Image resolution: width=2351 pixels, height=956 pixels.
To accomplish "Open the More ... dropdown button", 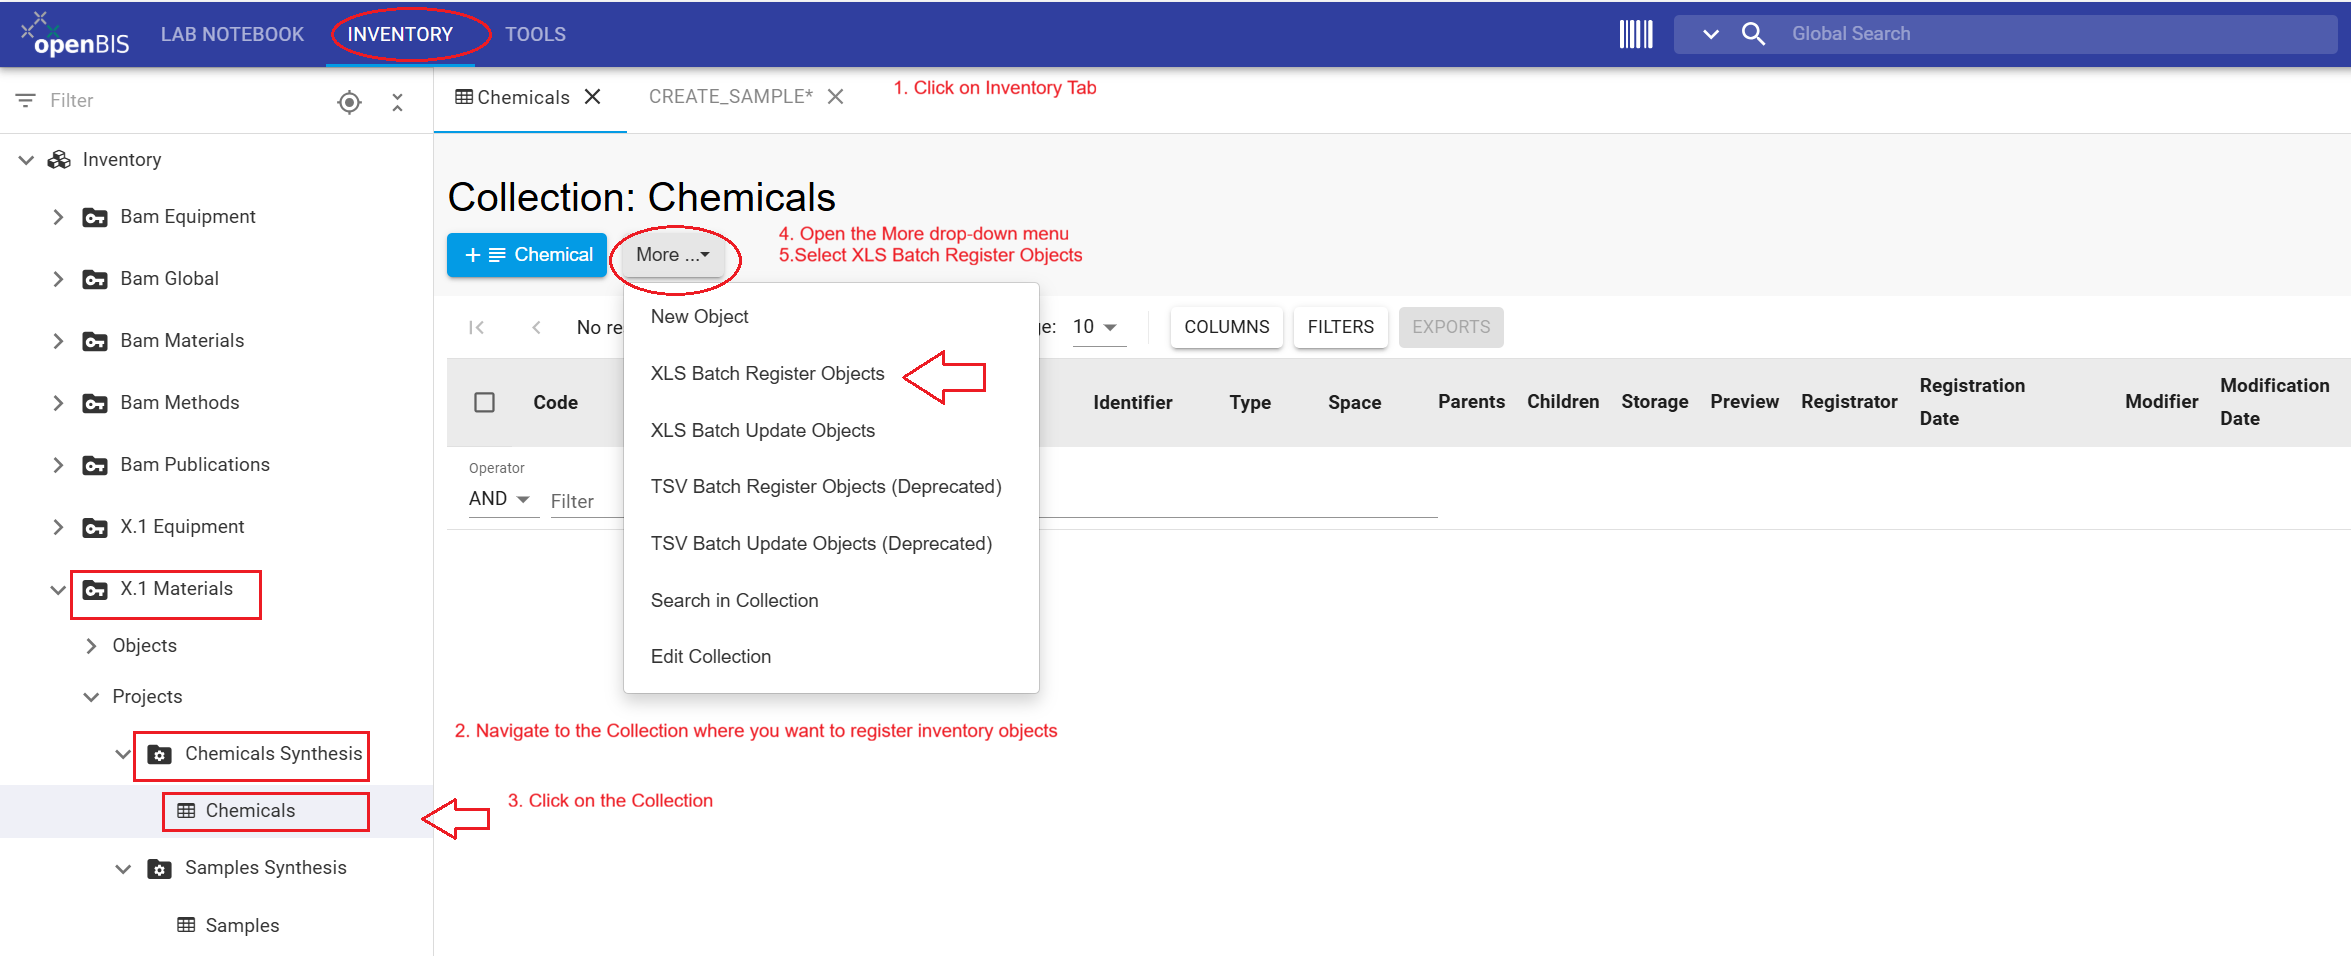I will pos(673,255).
